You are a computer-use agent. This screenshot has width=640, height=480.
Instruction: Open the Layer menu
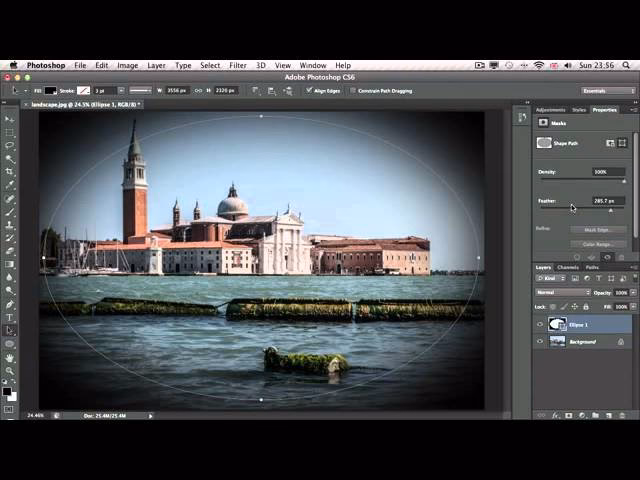click(156, 65)
